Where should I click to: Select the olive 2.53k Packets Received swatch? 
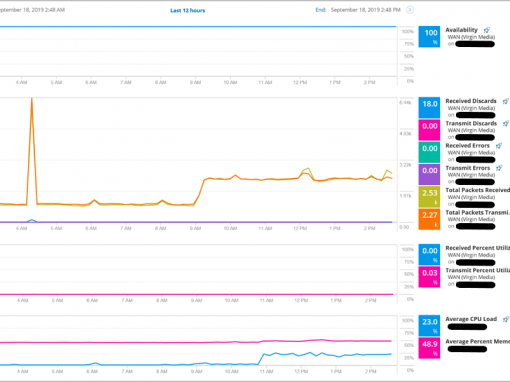(x=429, y=197)
